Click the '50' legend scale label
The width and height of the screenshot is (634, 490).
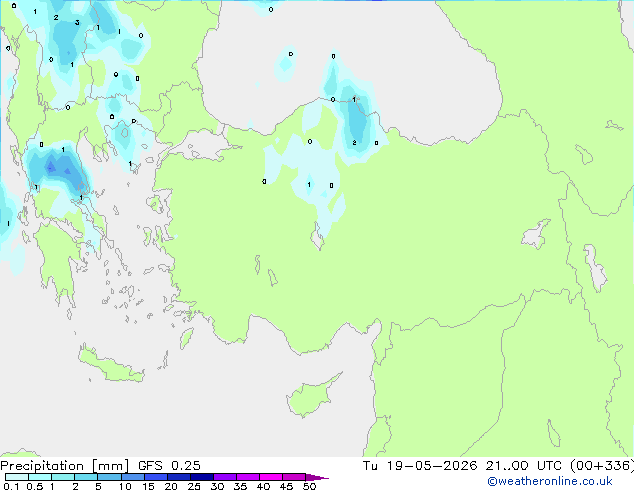pyautogui.click(x=309, y=486)
